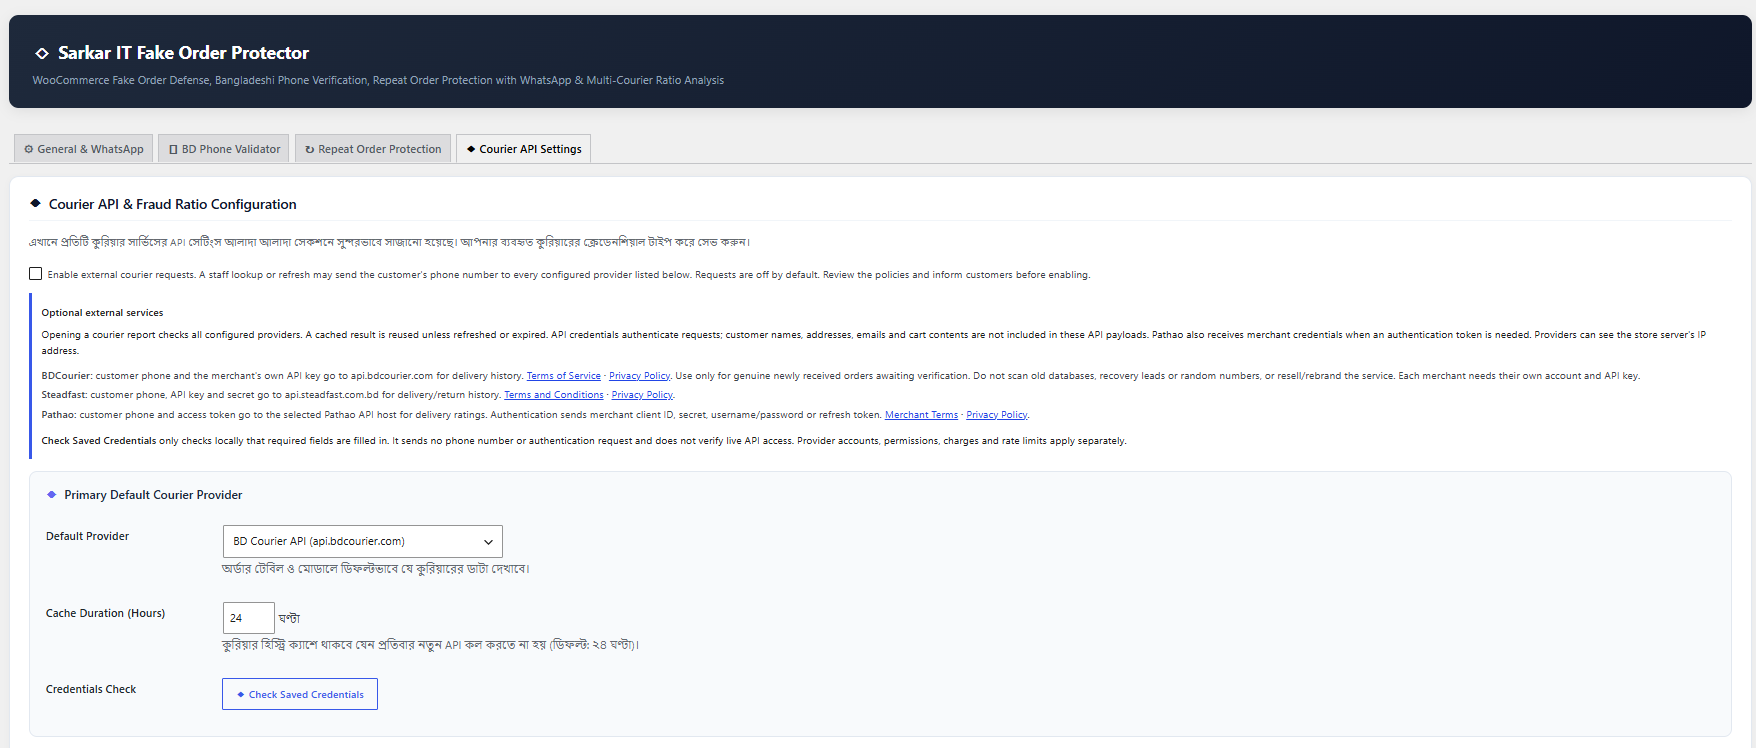Open the BDCourier Privacy Policy link
1756x748 pixels.
(639, 376)
